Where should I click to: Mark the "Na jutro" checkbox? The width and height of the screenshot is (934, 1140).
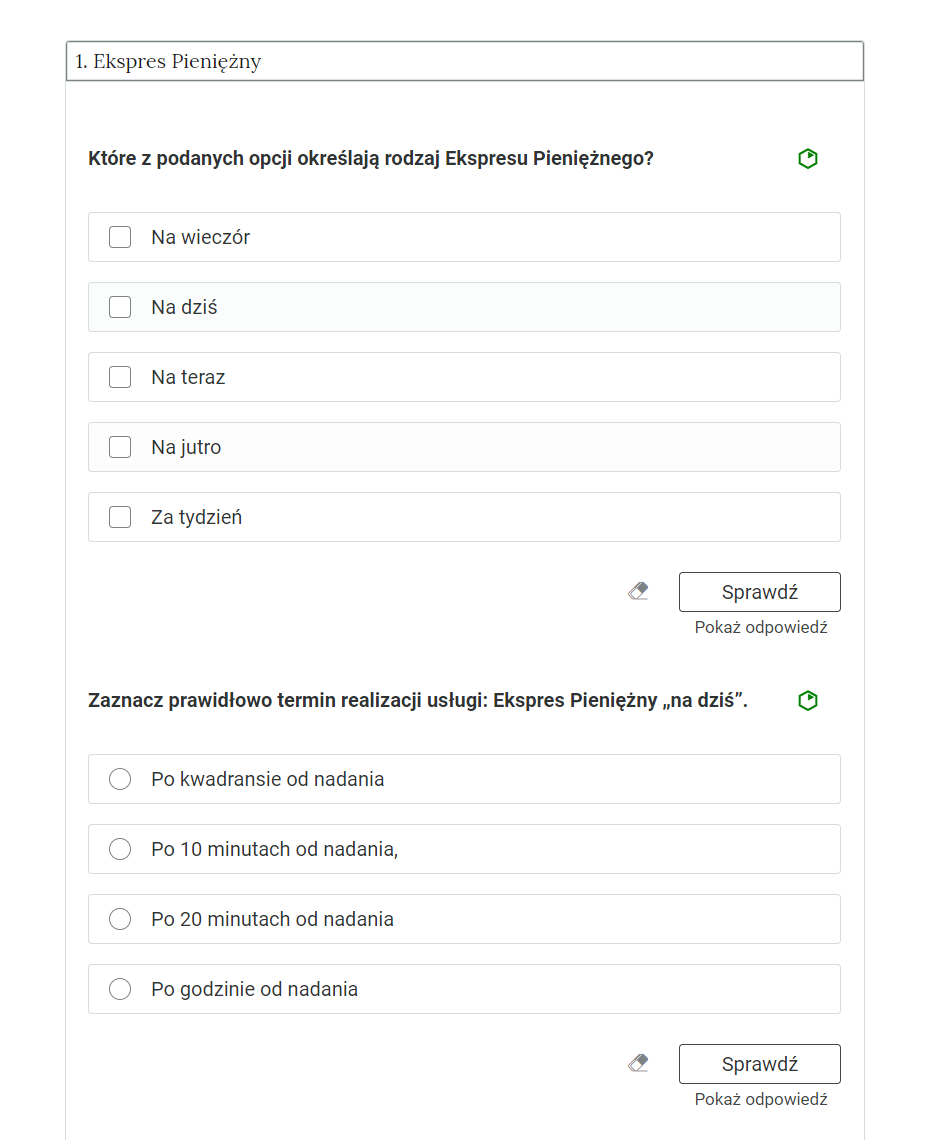tap(120, 447)
